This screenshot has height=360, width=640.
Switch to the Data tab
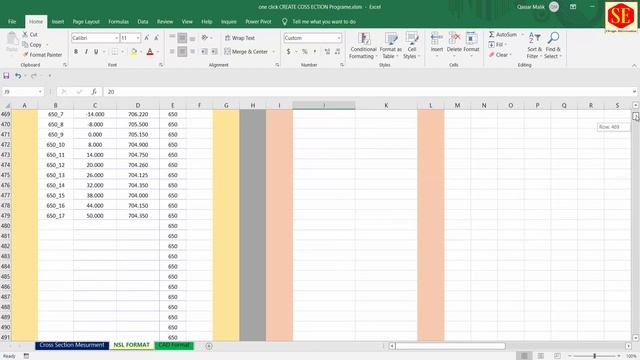[143, 22]
